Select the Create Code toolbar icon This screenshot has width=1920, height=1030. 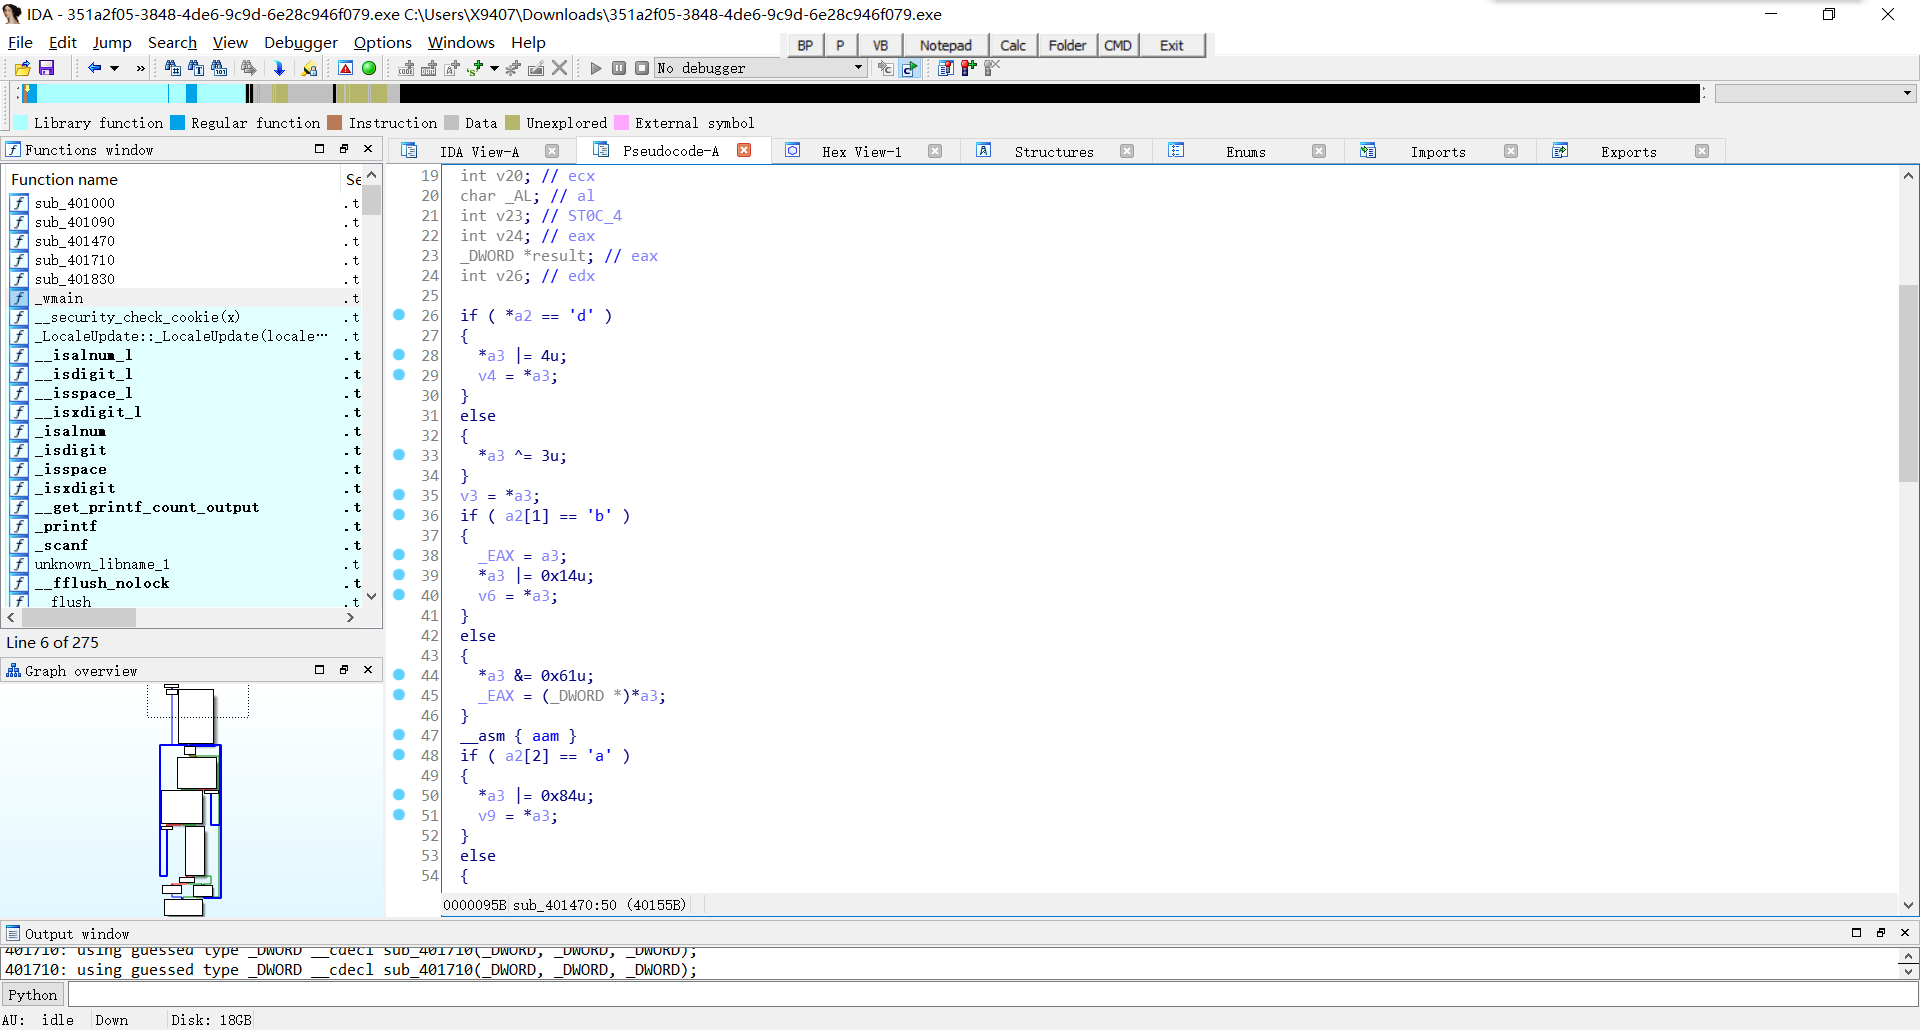406,68
